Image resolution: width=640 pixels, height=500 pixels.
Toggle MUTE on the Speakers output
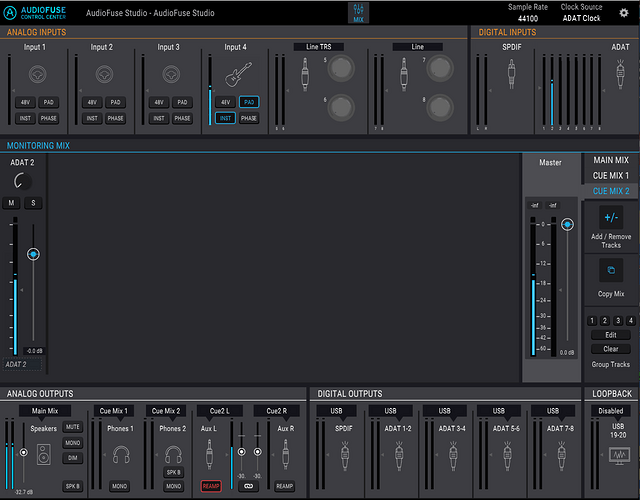click(73, 427)
